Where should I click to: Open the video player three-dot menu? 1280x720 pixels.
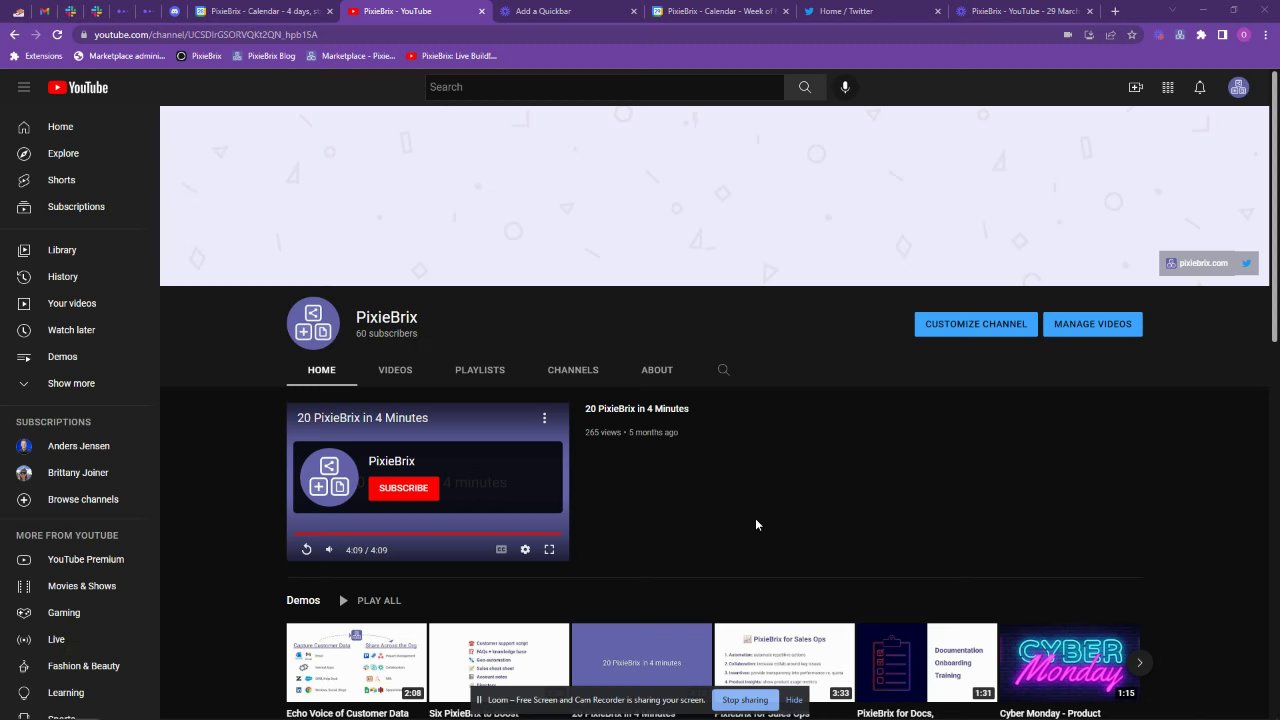pyautogui.click(x=544, y=418)
